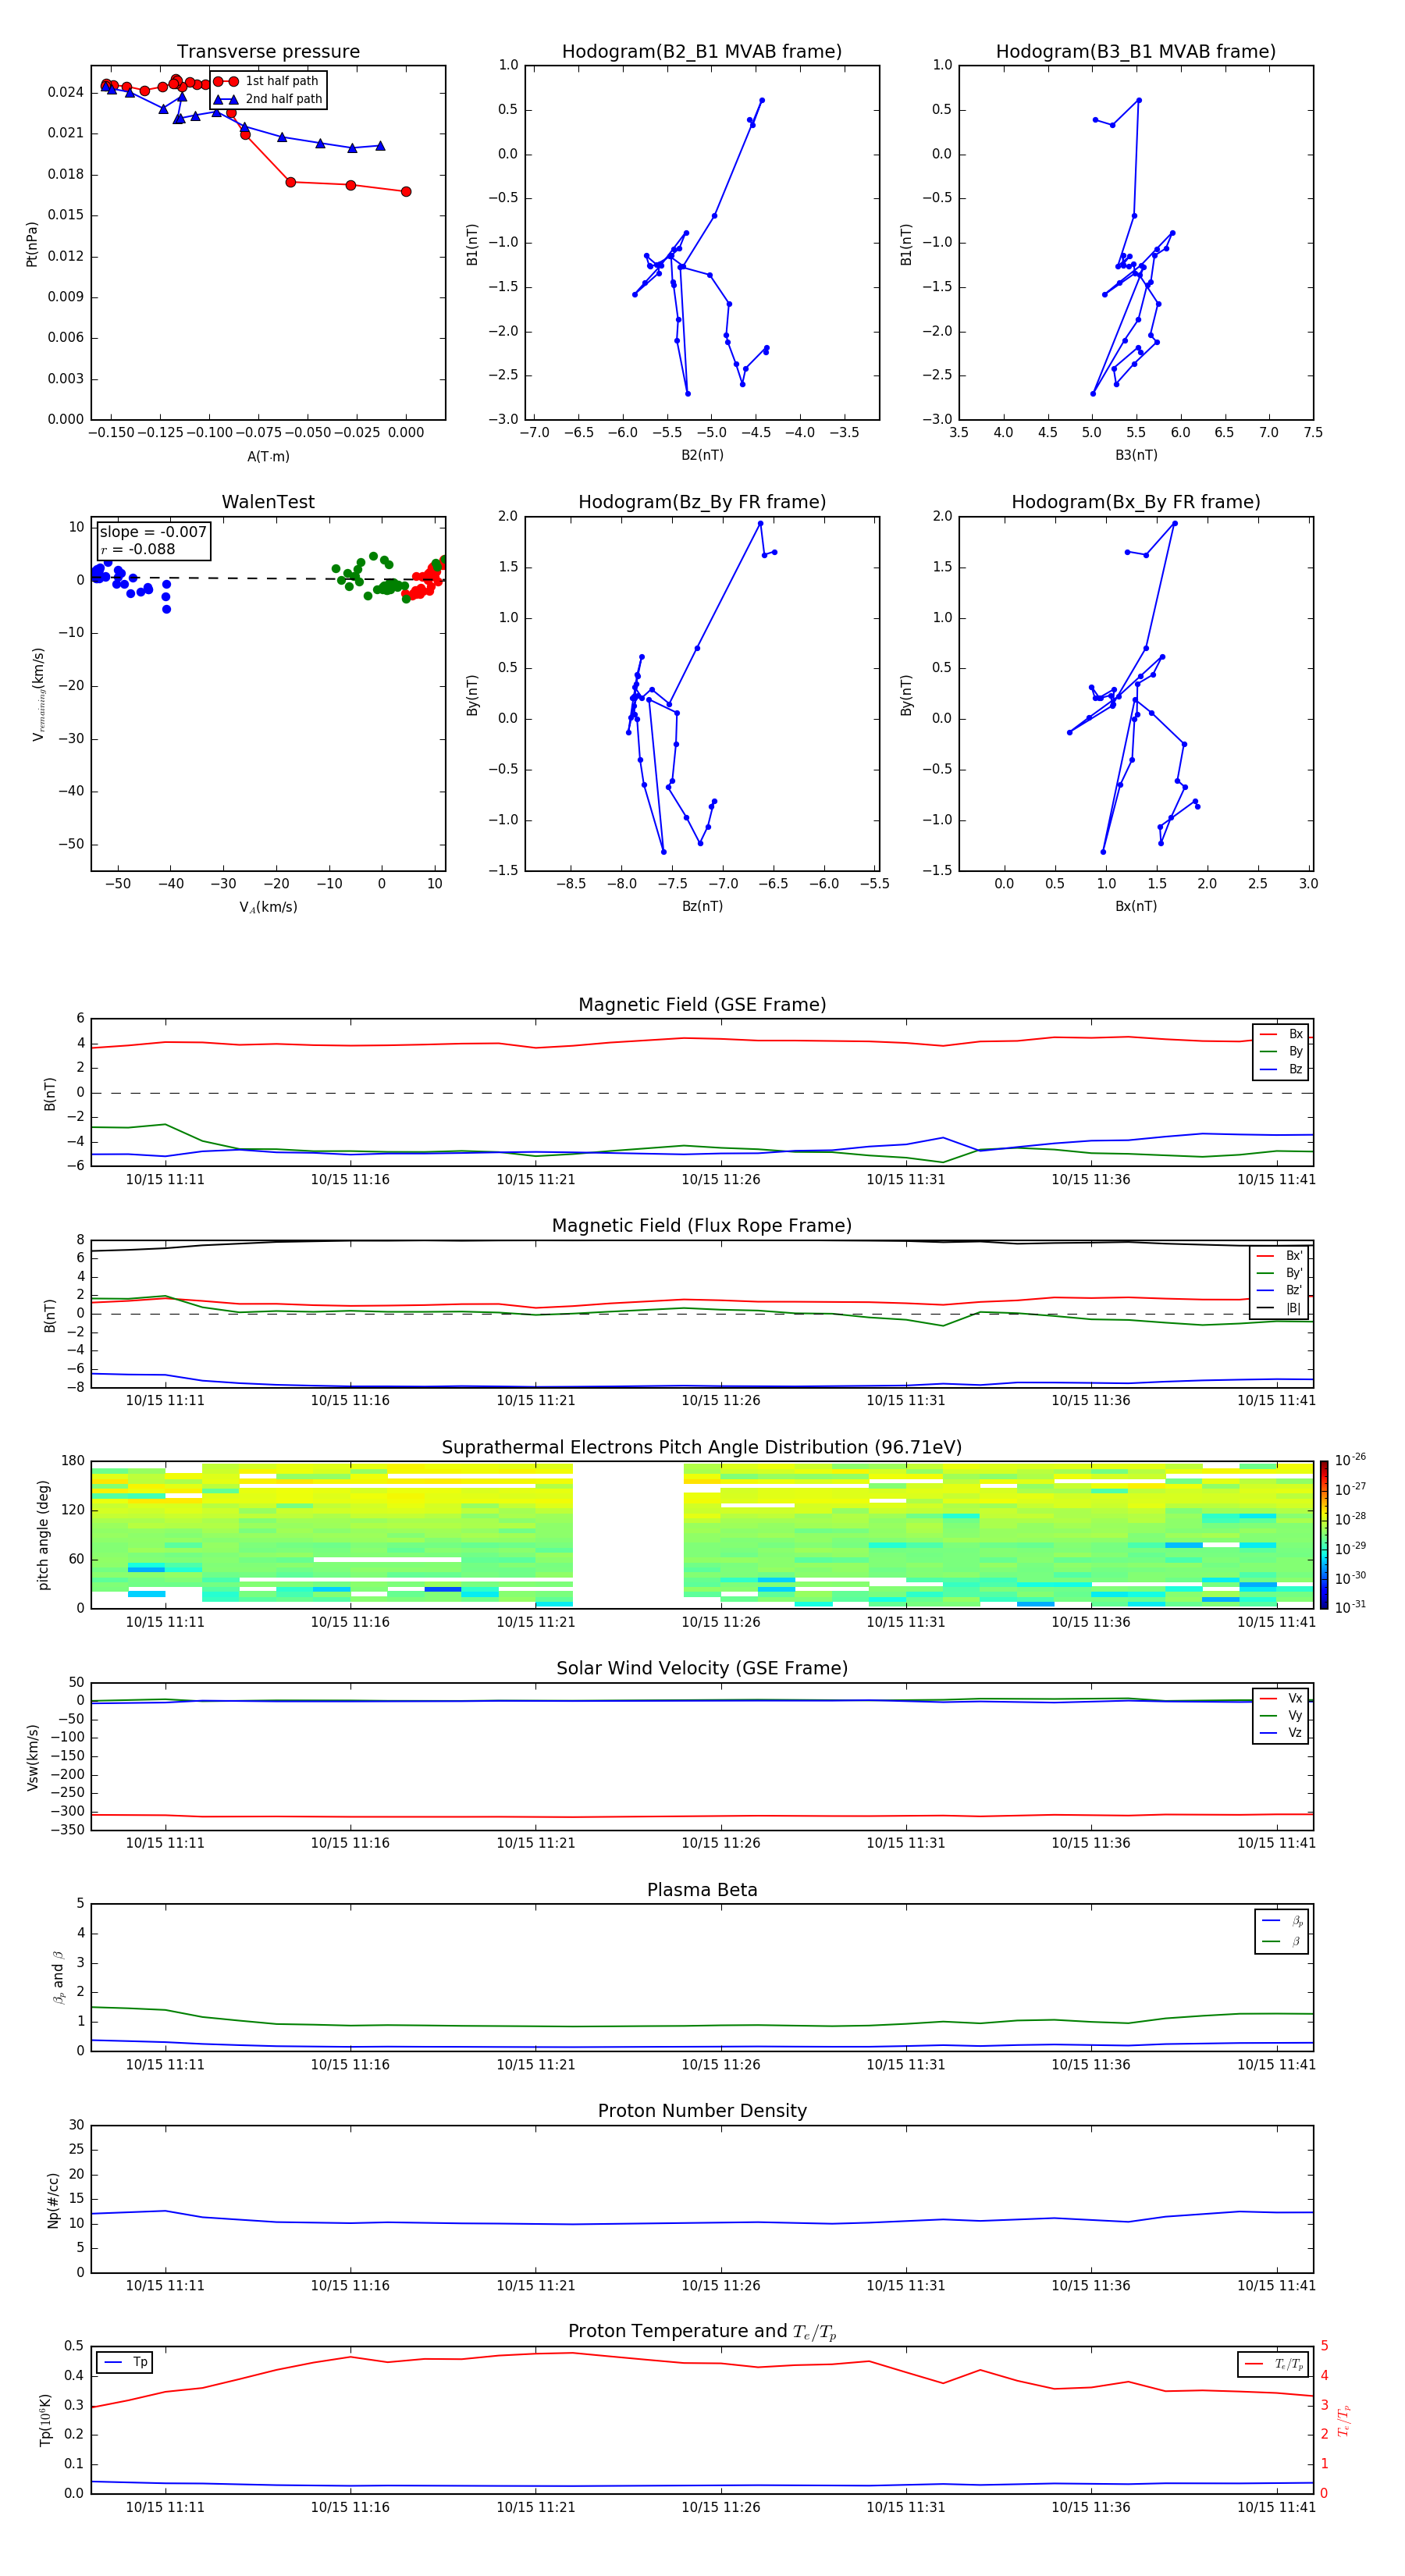
Task: Click the 'Vx' legend entry
Action: 1282,1698
